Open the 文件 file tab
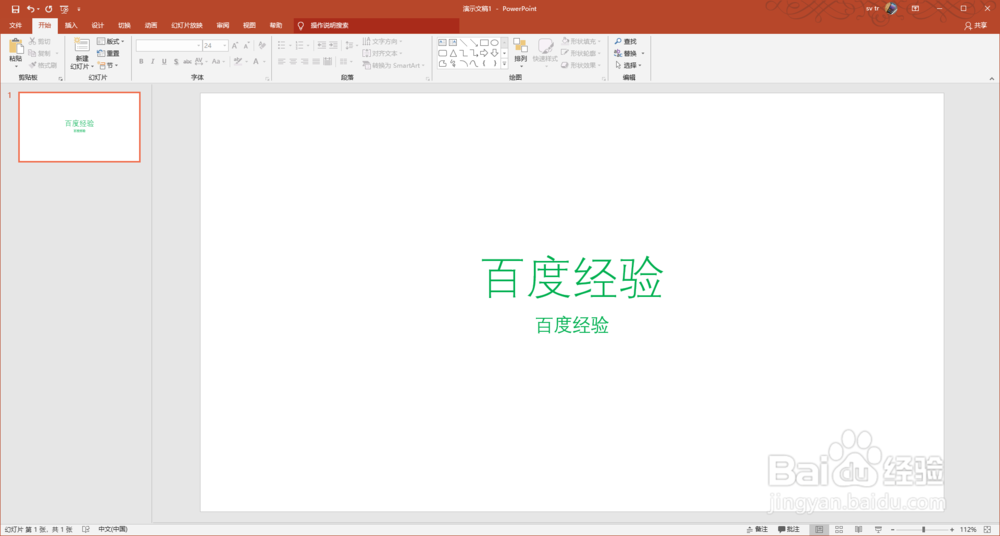Screen dimensions: 1000x536 click(15, 26)
